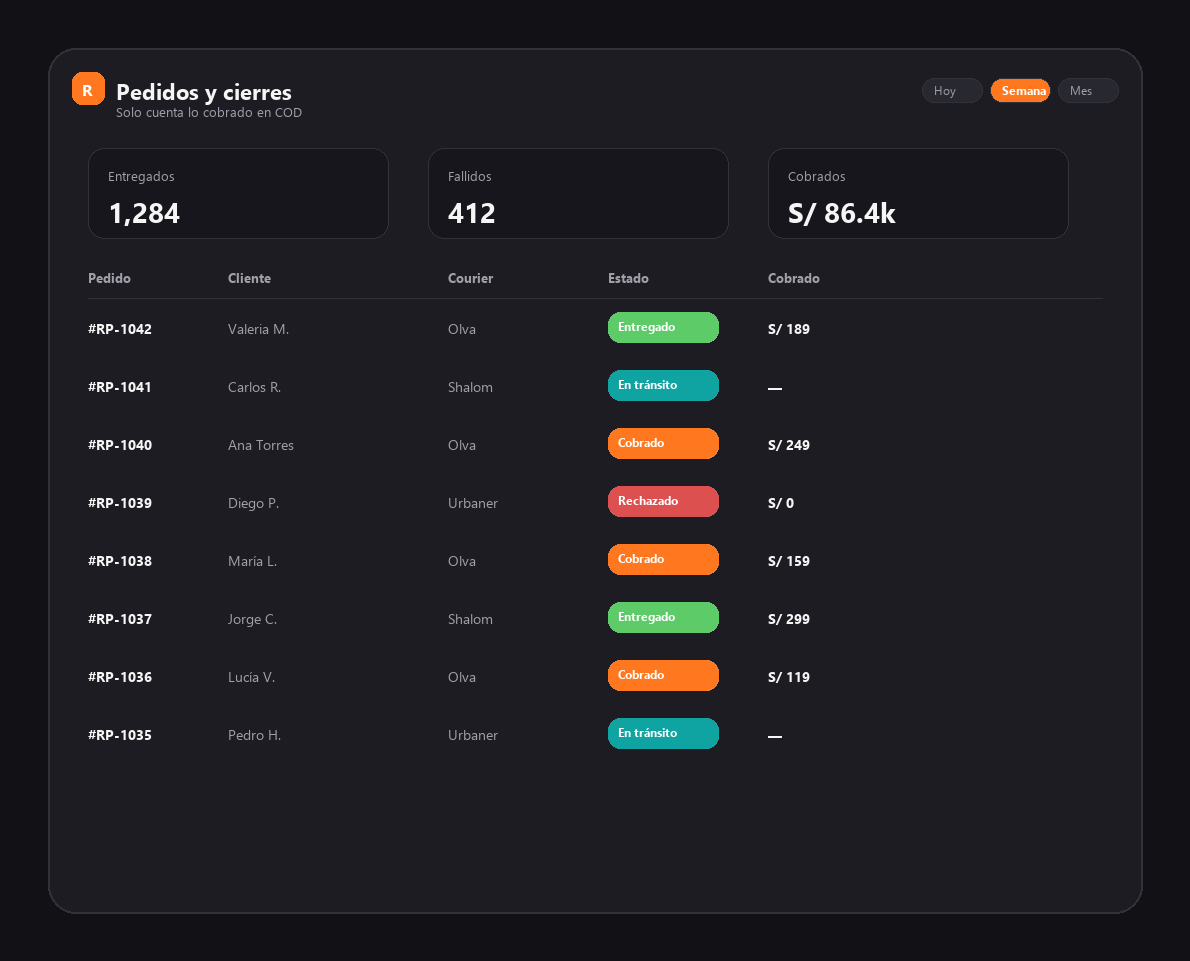The width and height of the screenshot is (1190, 961).
Task: Open order #RP-1036
Action: click(120, 677)
